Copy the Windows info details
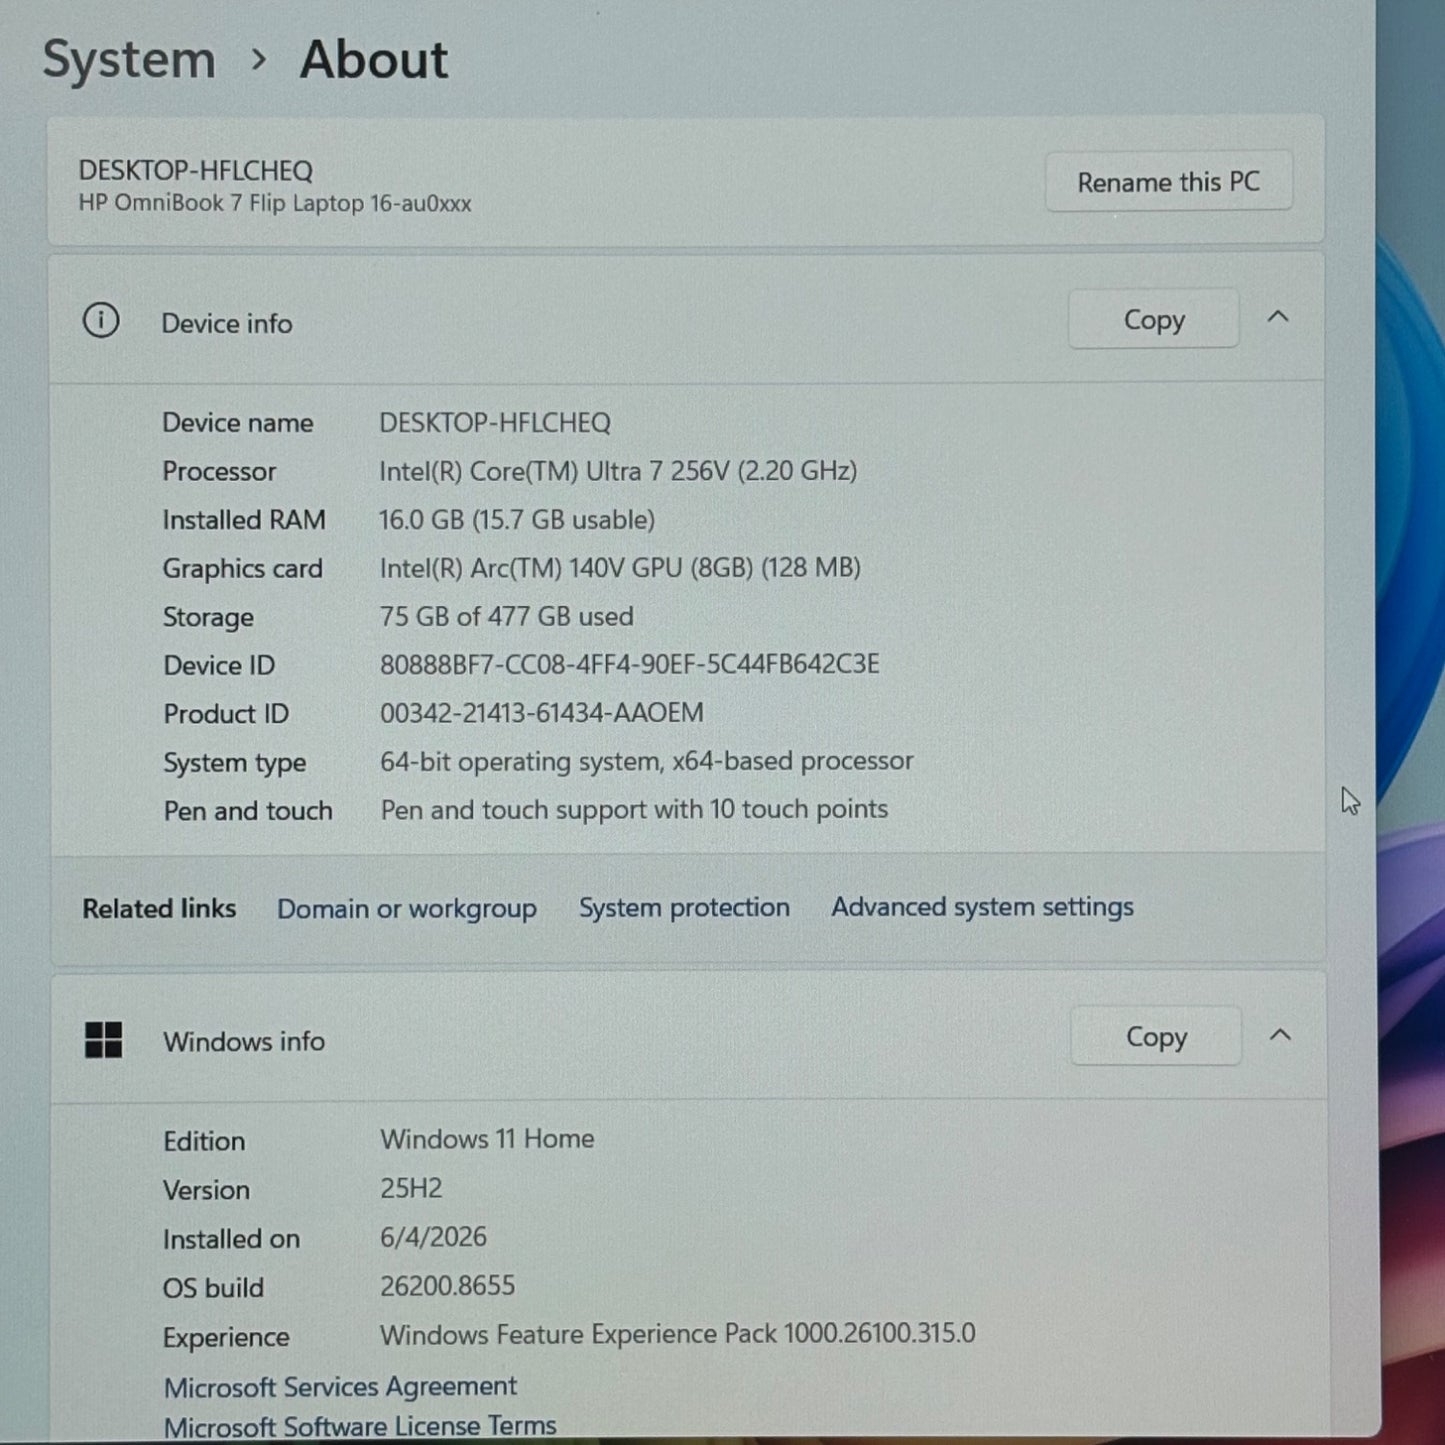Viewport: 1445px width, 1445px height. [1156, 1036]
